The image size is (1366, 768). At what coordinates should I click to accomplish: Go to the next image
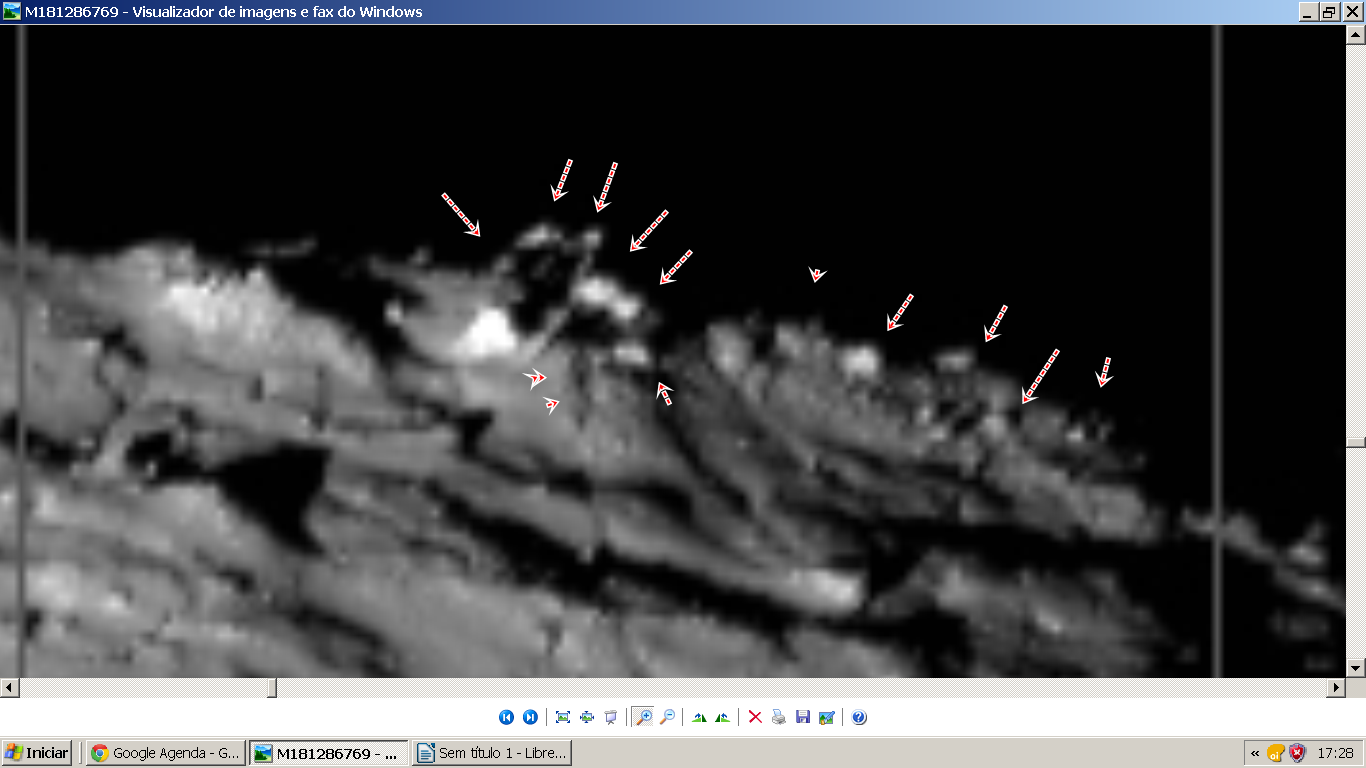pos(530,717)
